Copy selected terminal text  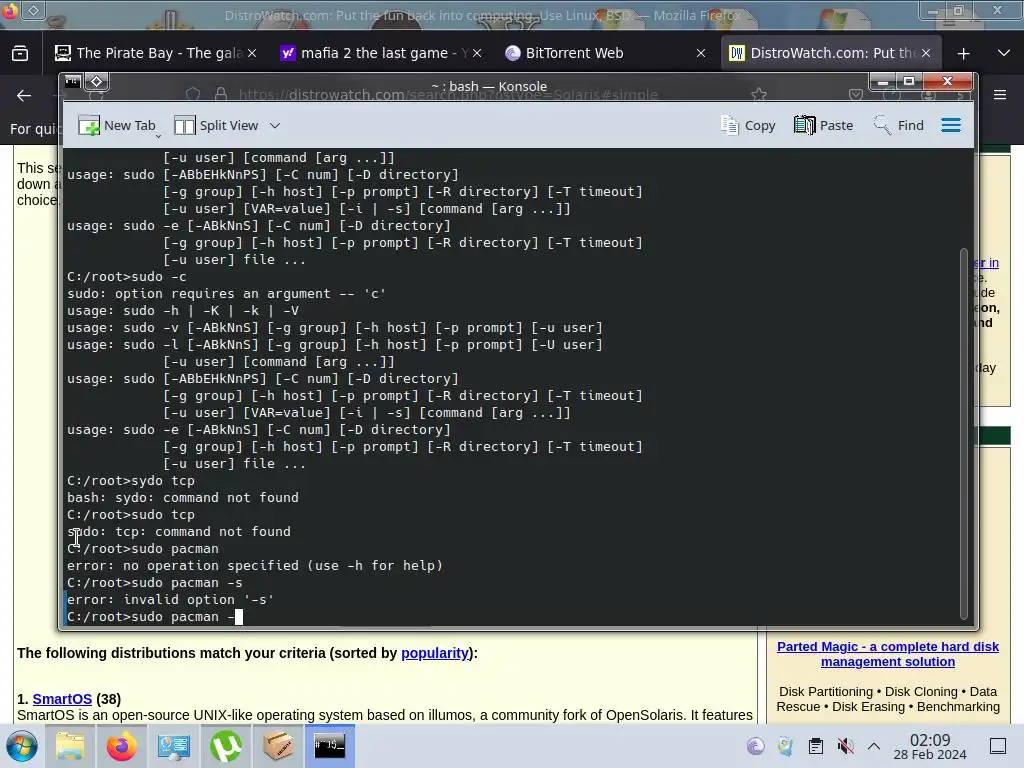point(748,125)
